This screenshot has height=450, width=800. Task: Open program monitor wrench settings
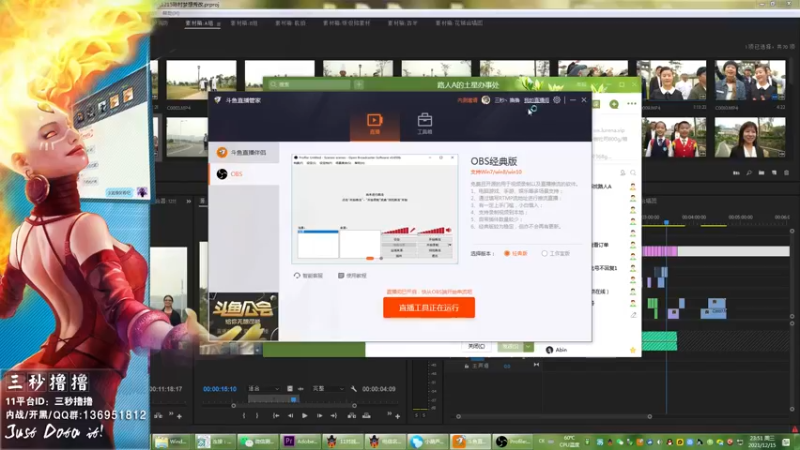click(354, 389)
